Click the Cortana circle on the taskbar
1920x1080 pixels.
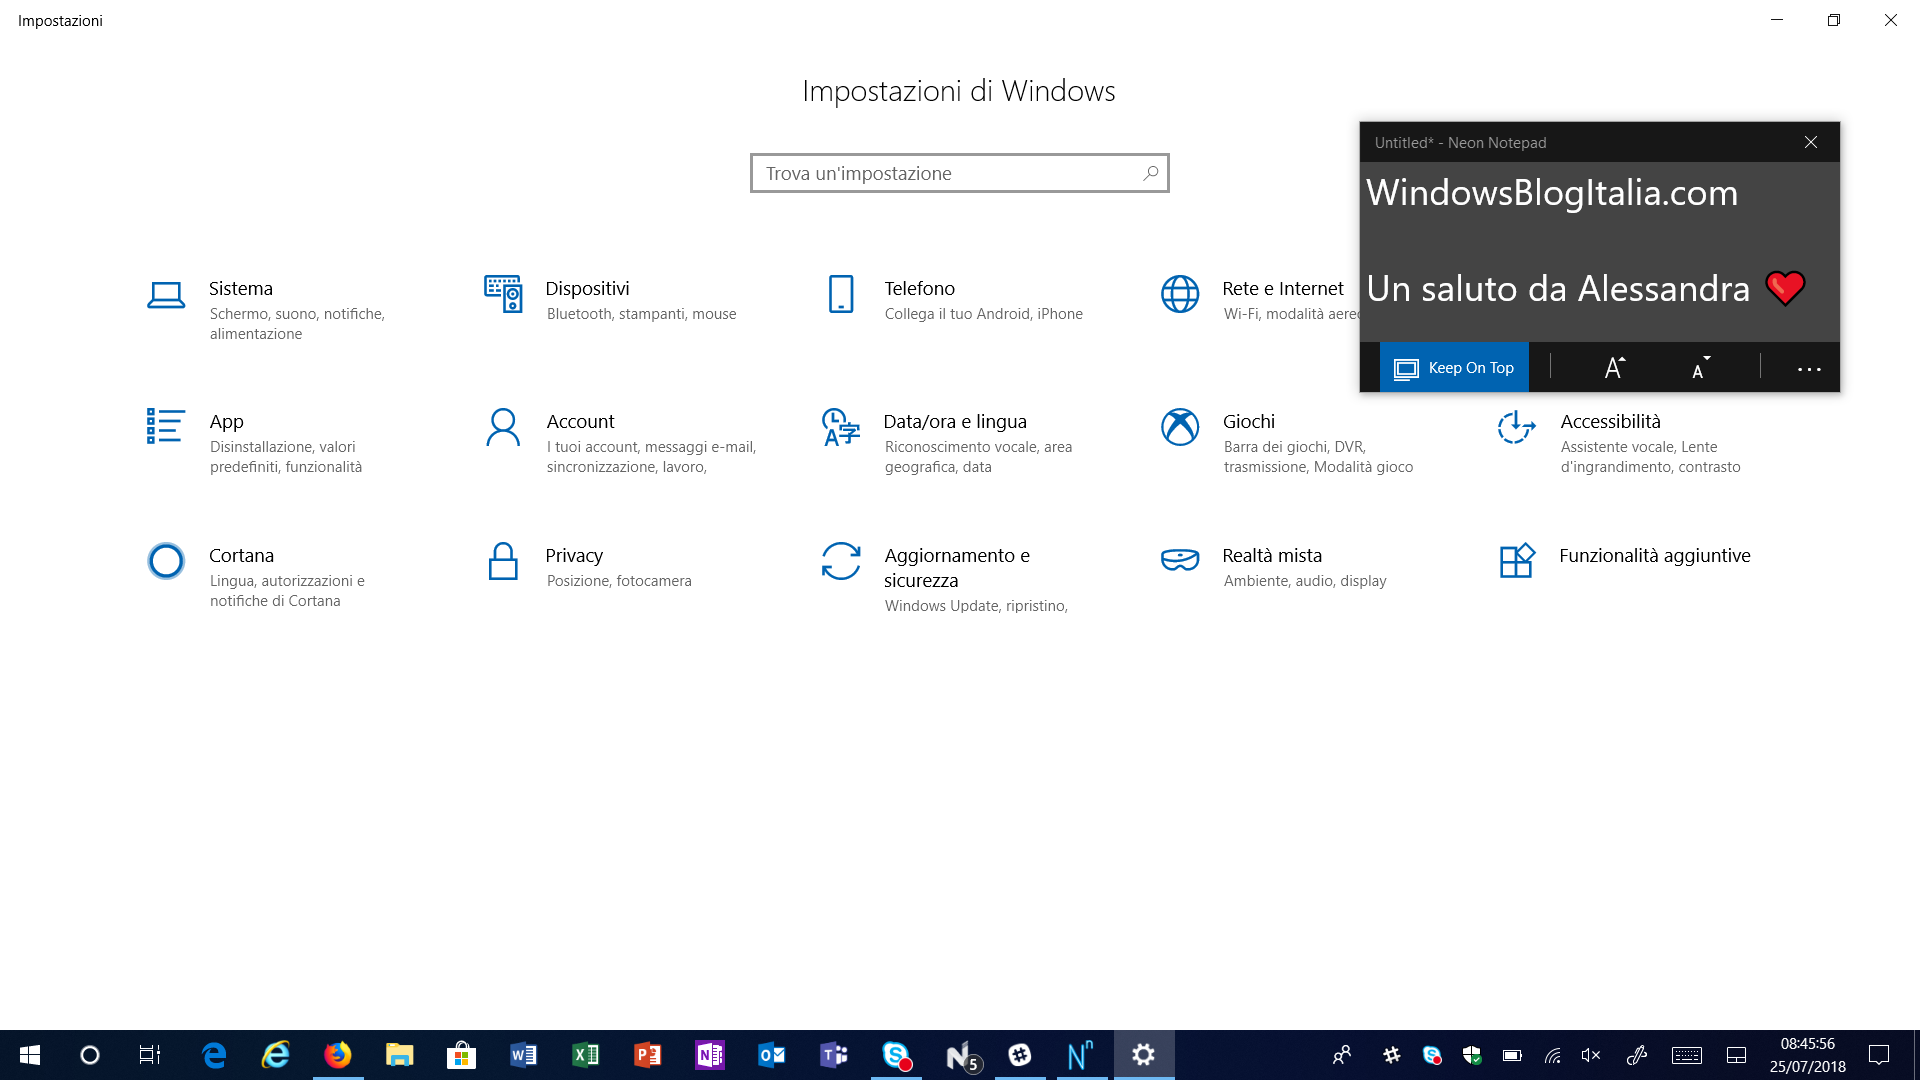(x=90, y=1055)
